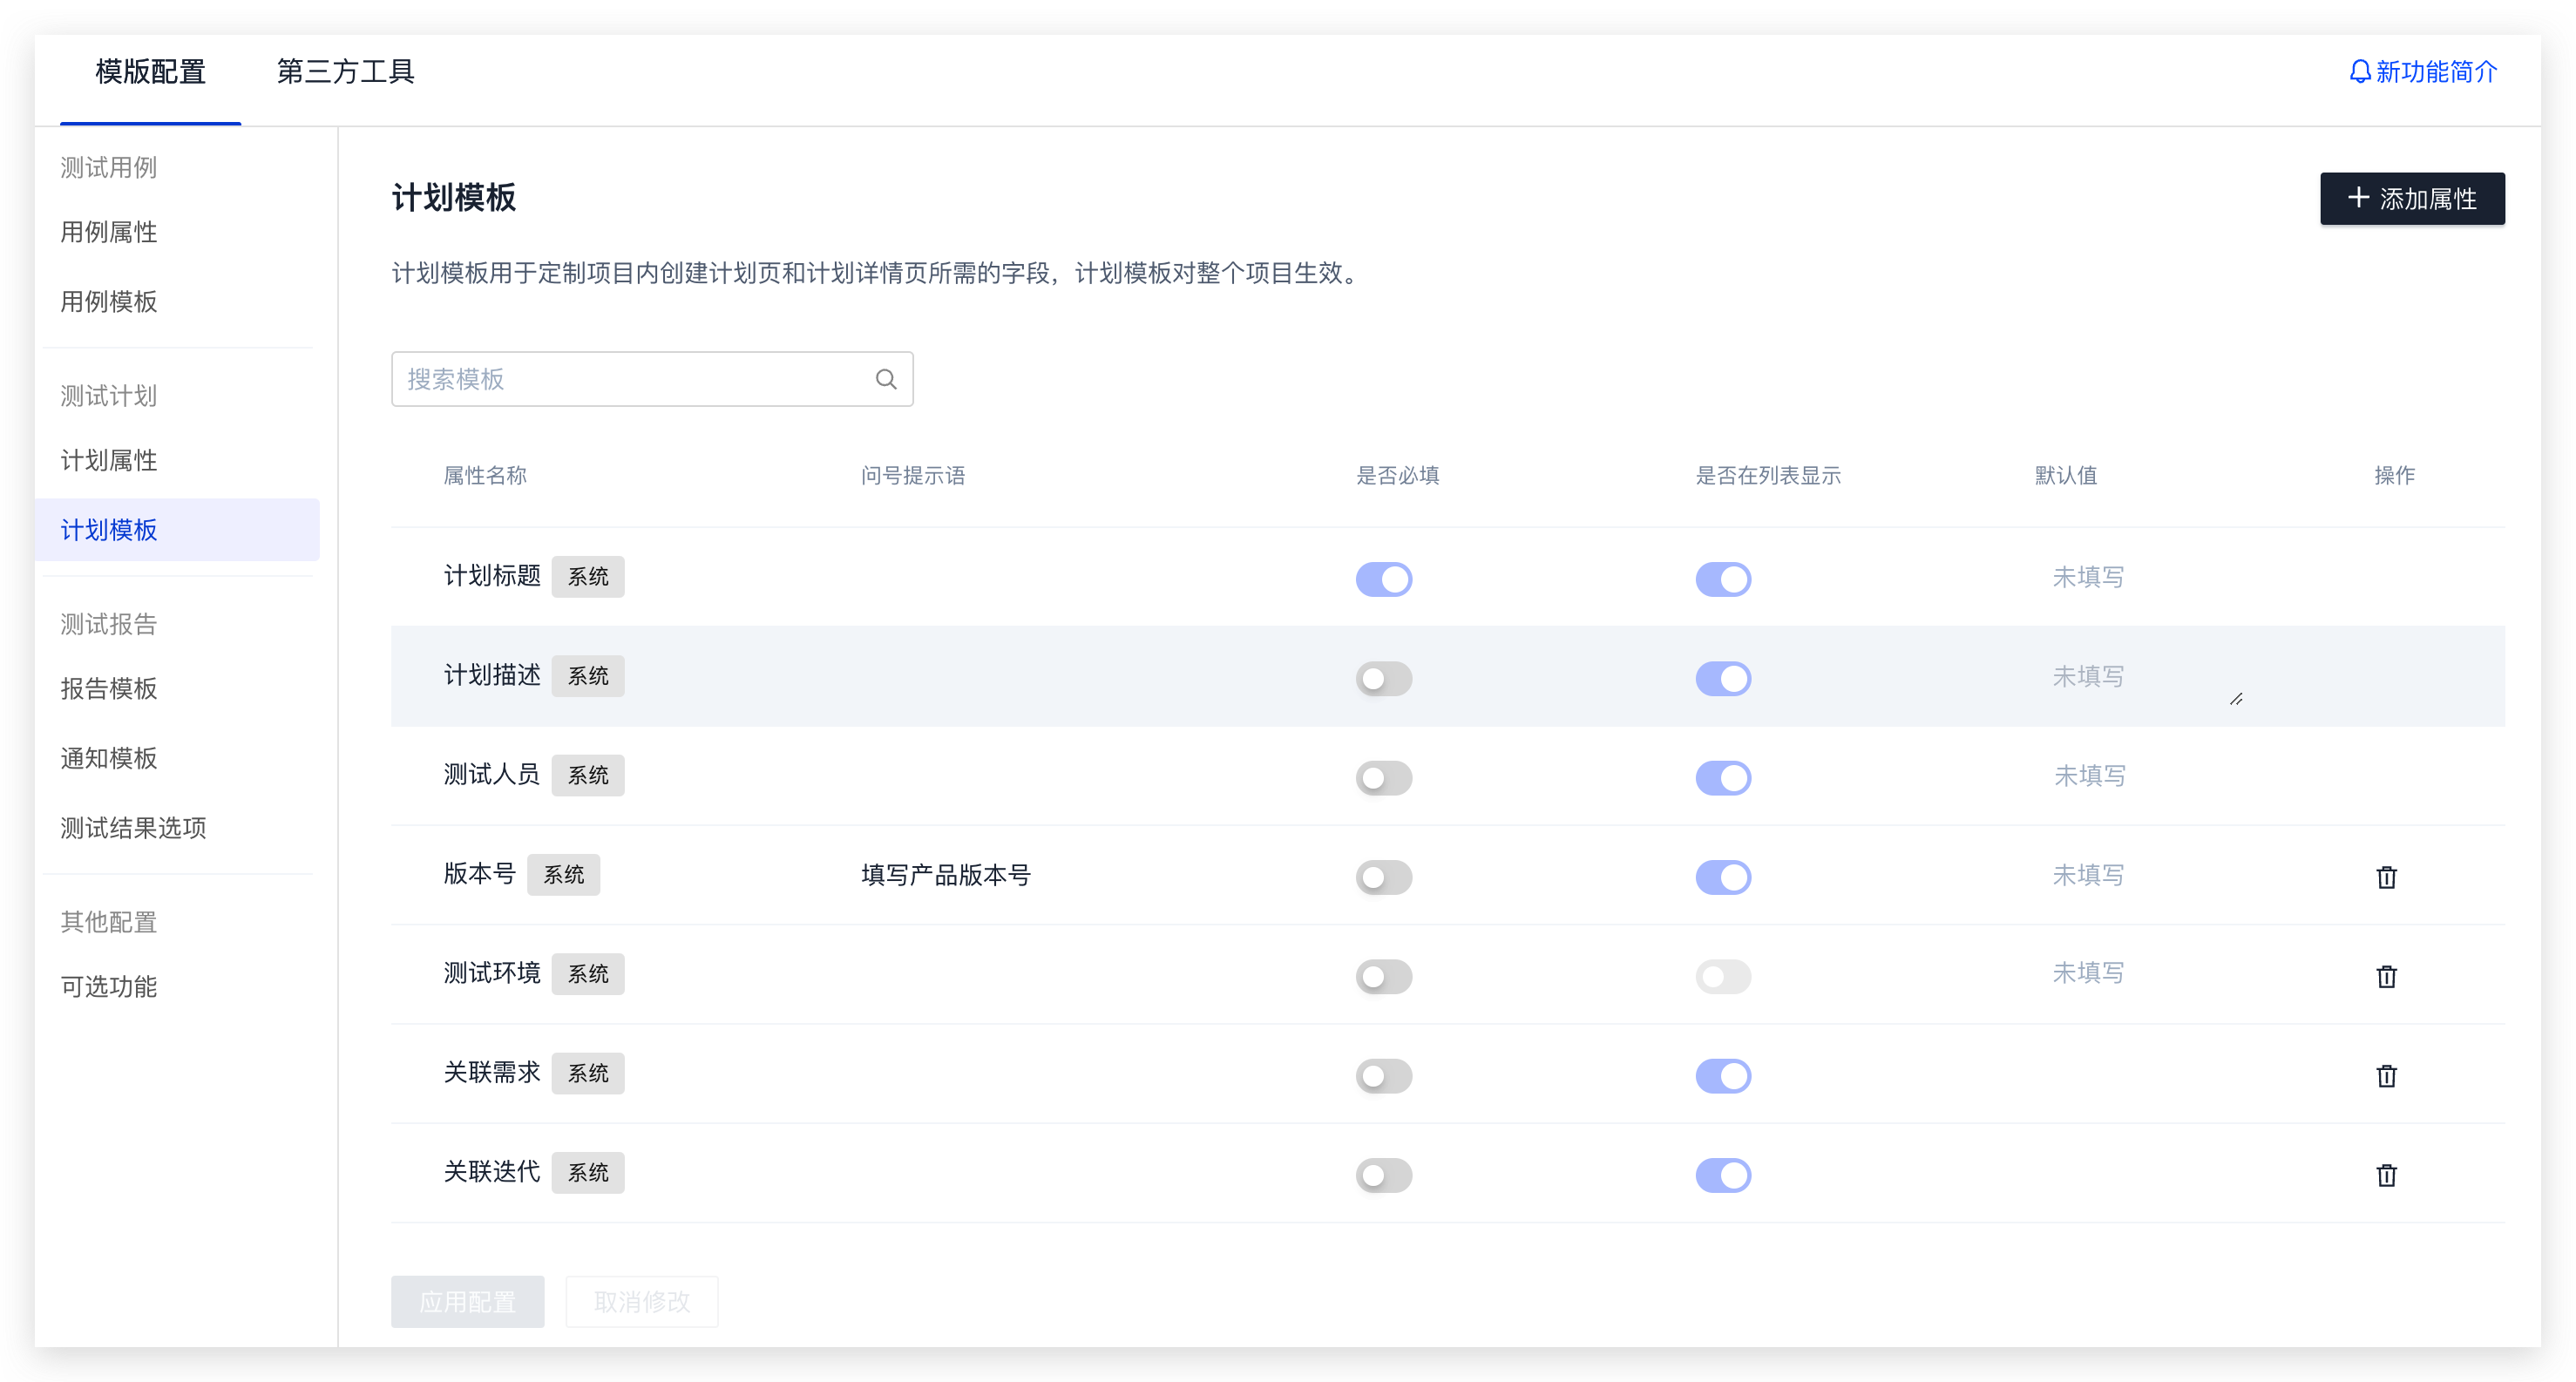The image size is (2576, 1382).
Task: Click the 关联迭代 attribute name
Action: coord(492,1172)
